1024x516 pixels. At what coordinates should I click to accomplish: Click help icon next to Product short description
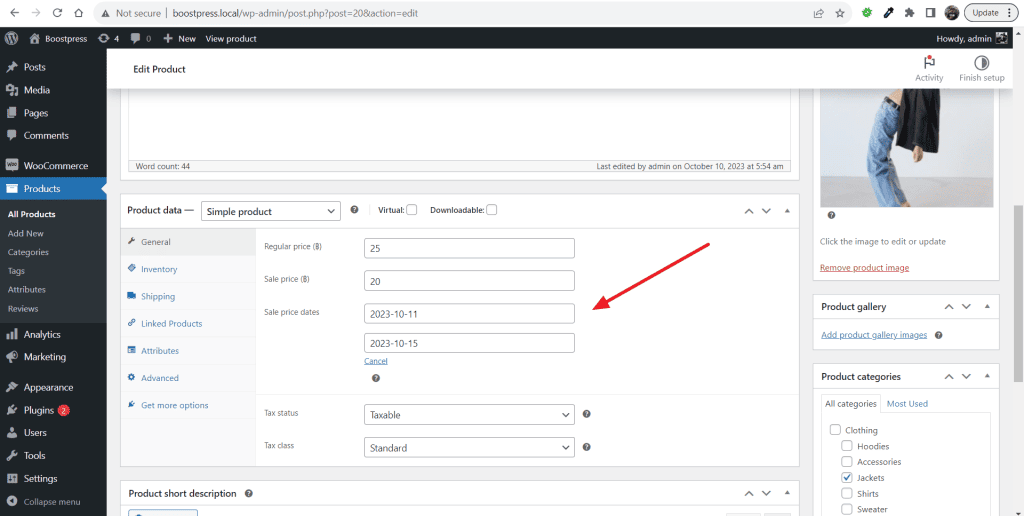point(248,494)
